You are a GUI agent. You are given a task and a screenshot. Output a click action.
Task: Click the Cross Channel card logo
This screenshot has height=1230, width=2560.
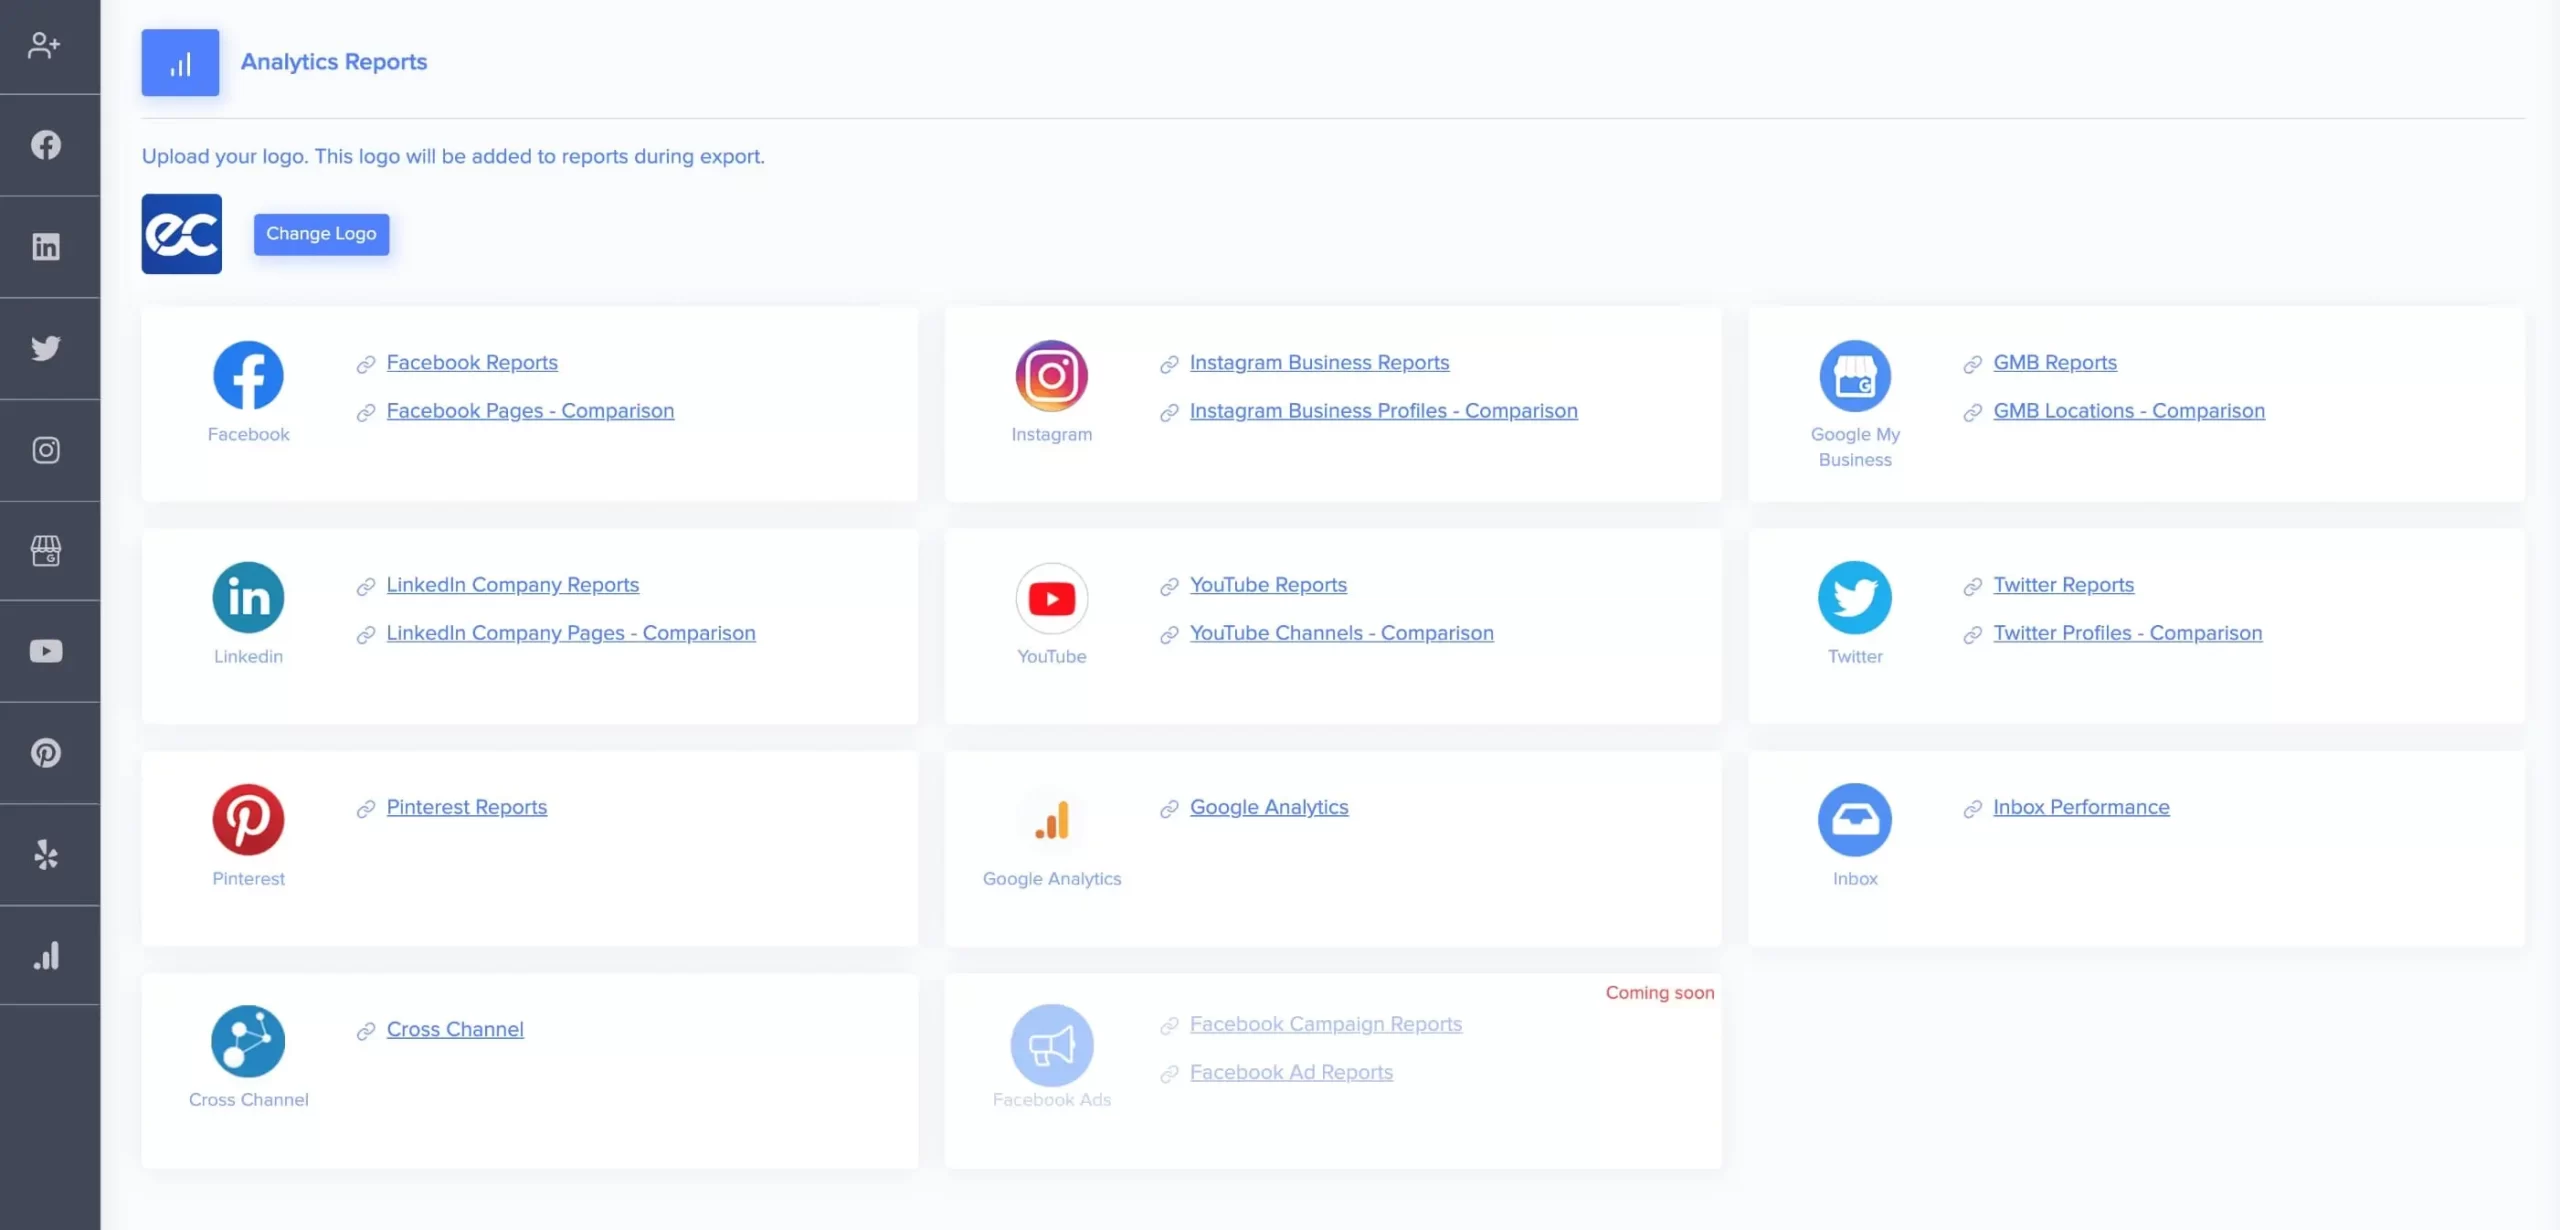[248, 1041]
